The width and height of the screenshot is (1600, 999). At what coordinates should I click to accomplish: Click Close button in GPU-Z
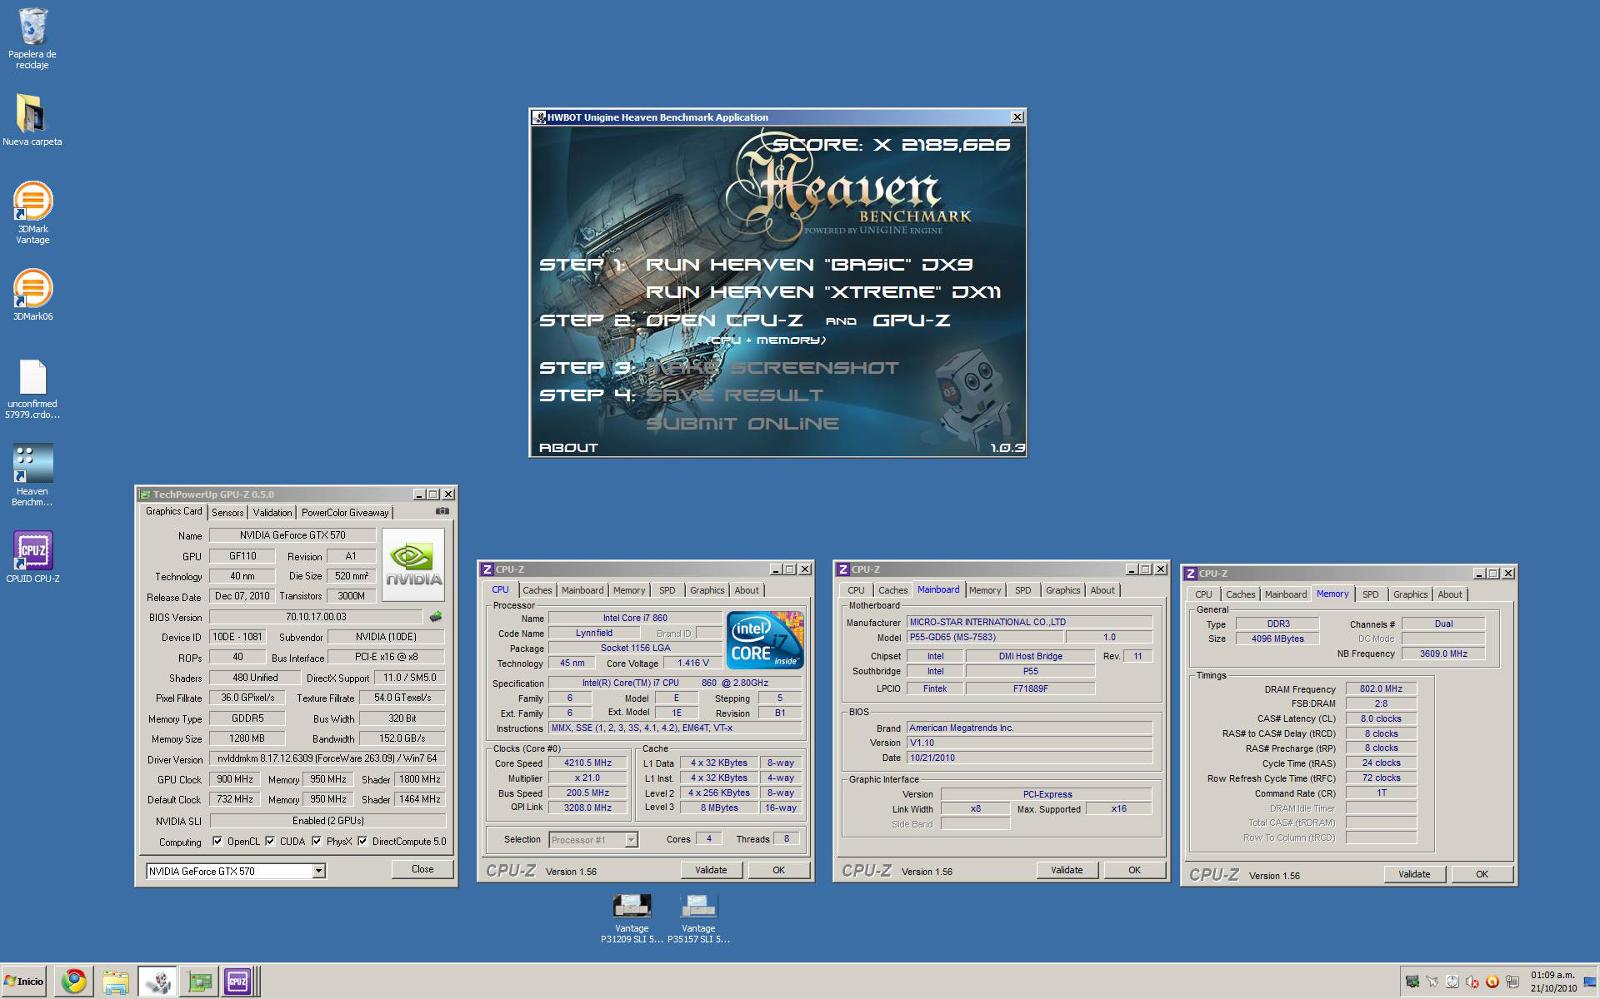pos(422,869)
